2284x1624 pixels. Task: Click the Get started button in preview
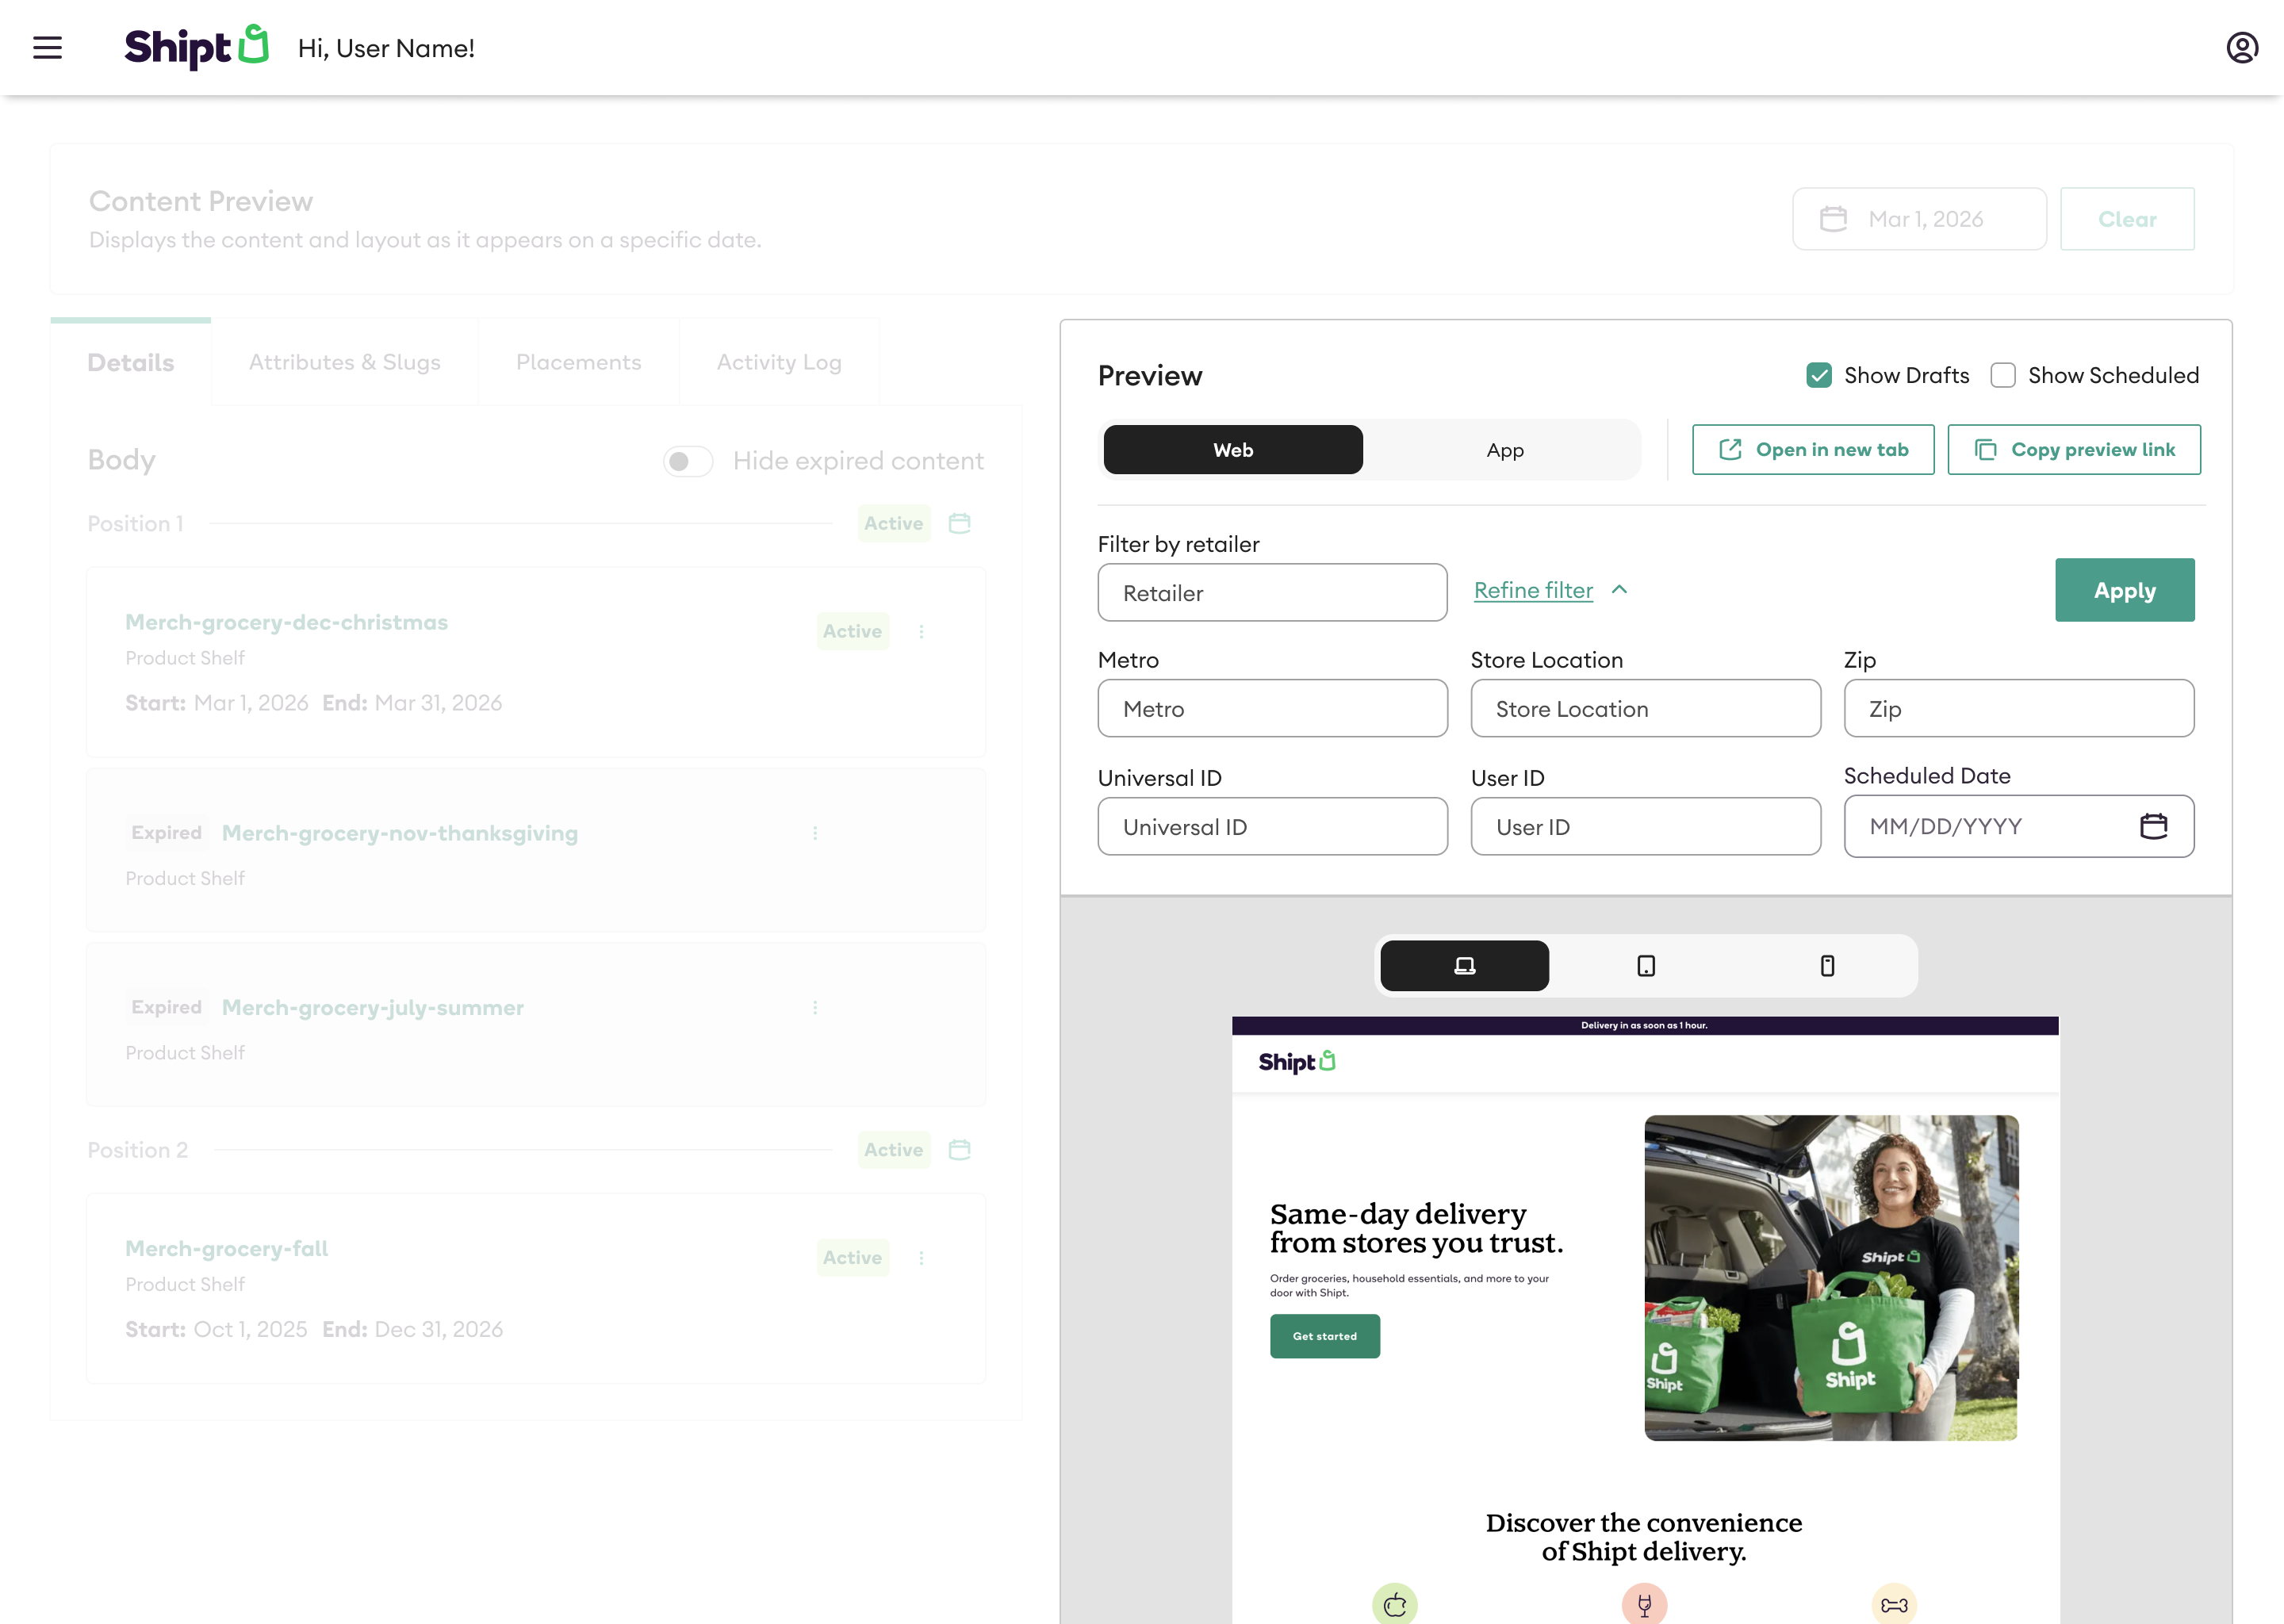(1325, 1336)
